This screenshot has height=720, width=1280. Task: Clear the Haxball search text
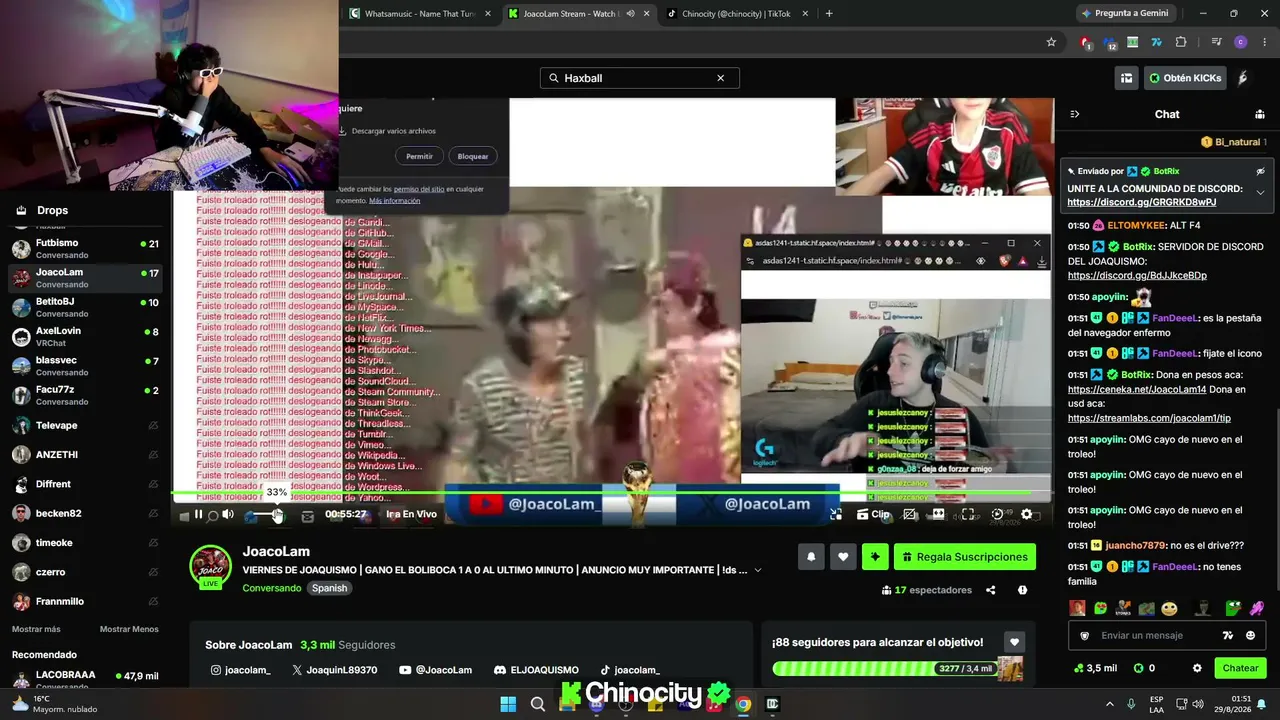click(720, 78)
